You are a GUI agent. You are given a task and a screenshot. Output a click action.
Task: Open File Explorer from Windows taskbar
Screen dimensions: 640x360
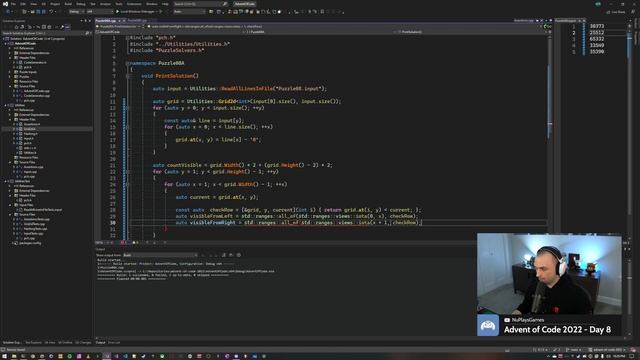pyautogui.click(x=14, y=356)
